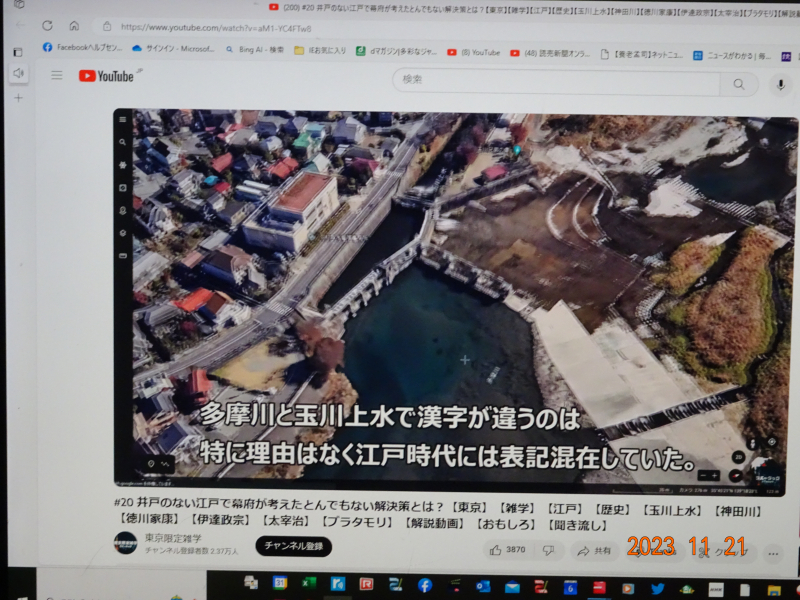Click the red compass on the map
Viewport: 800px width, 600px height.
pos(735,476)
